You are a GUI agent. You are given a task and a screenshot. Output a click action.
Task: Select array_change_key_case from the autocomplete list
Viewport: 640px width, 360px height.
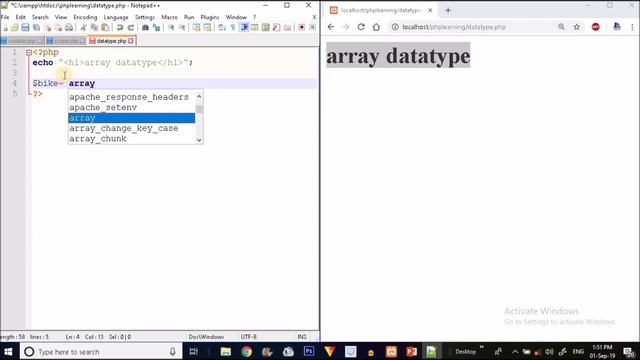point(131,129)
